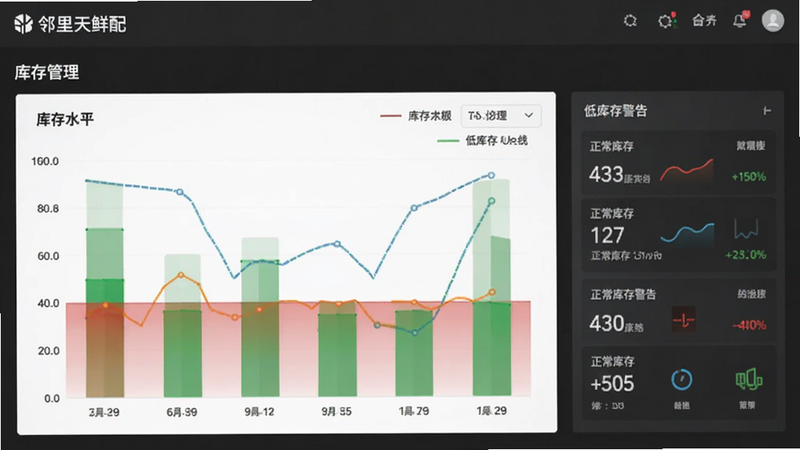
Task: Click the header menu text next to bell
Action: [x=704, y=21]
